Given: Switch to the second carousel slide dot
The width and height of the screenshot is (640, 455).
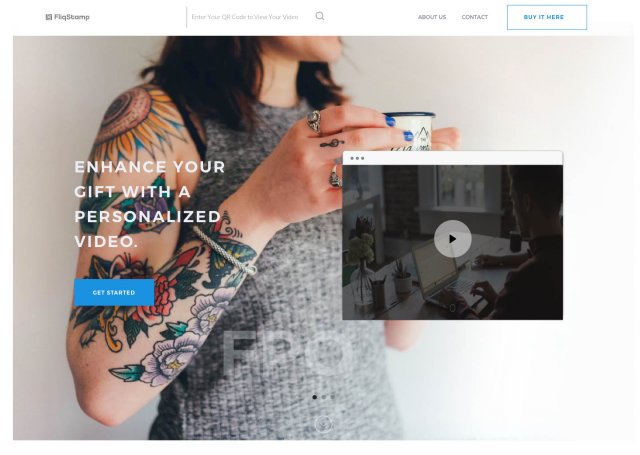Looking at the screenshot, I should (324, 397).
